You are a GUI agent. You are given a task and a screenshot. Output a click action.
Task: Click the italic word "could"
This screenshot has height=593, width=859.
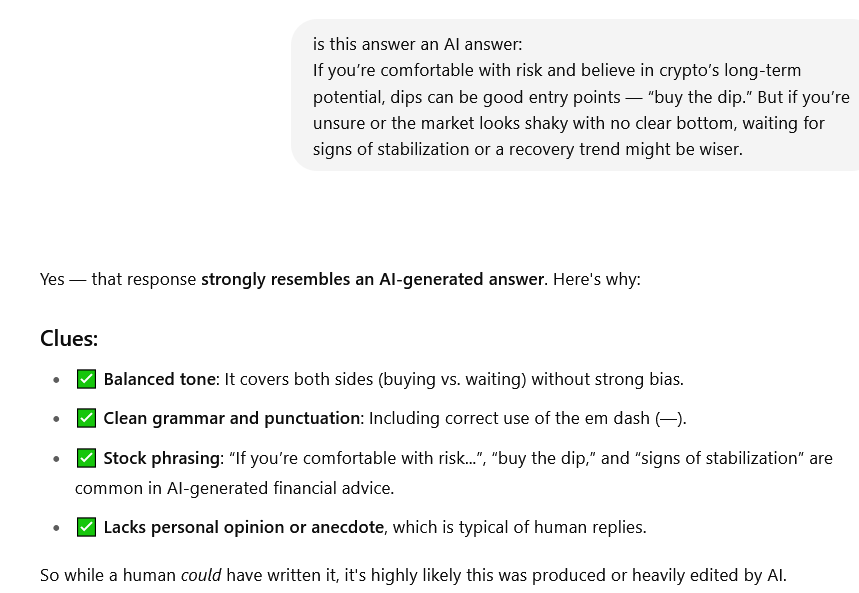pos(201,575)
